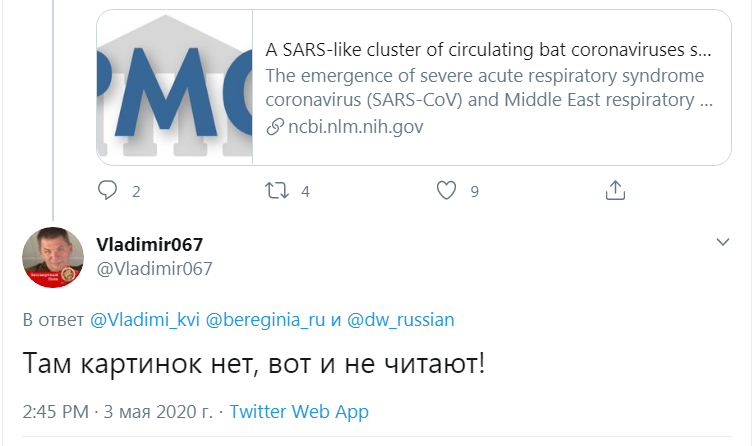Click the Twitter Web App source link
Viewport: 753px width, 446px height.
click(x=299, y=412)
